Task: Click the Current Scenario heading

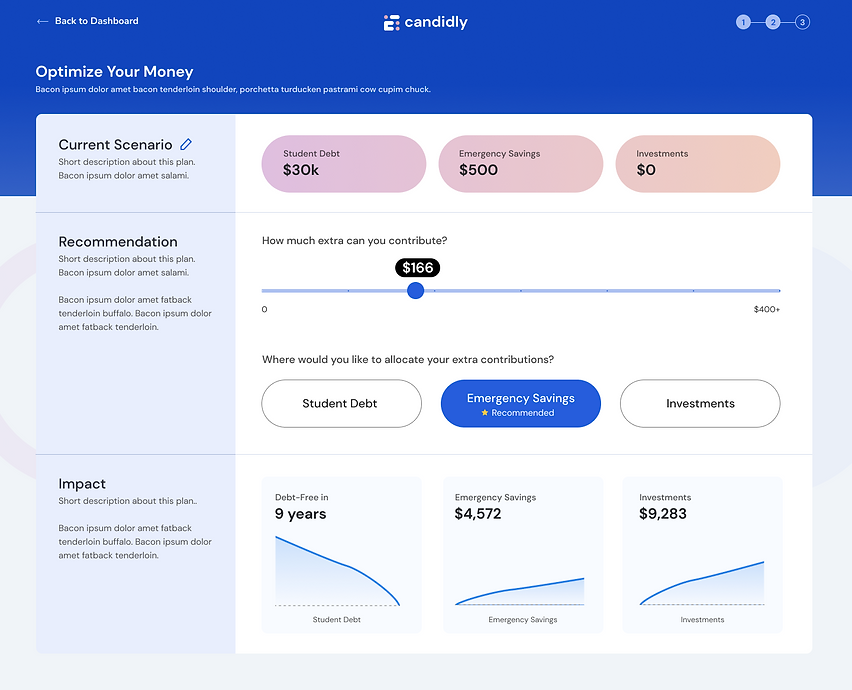Action: (115, 145)
